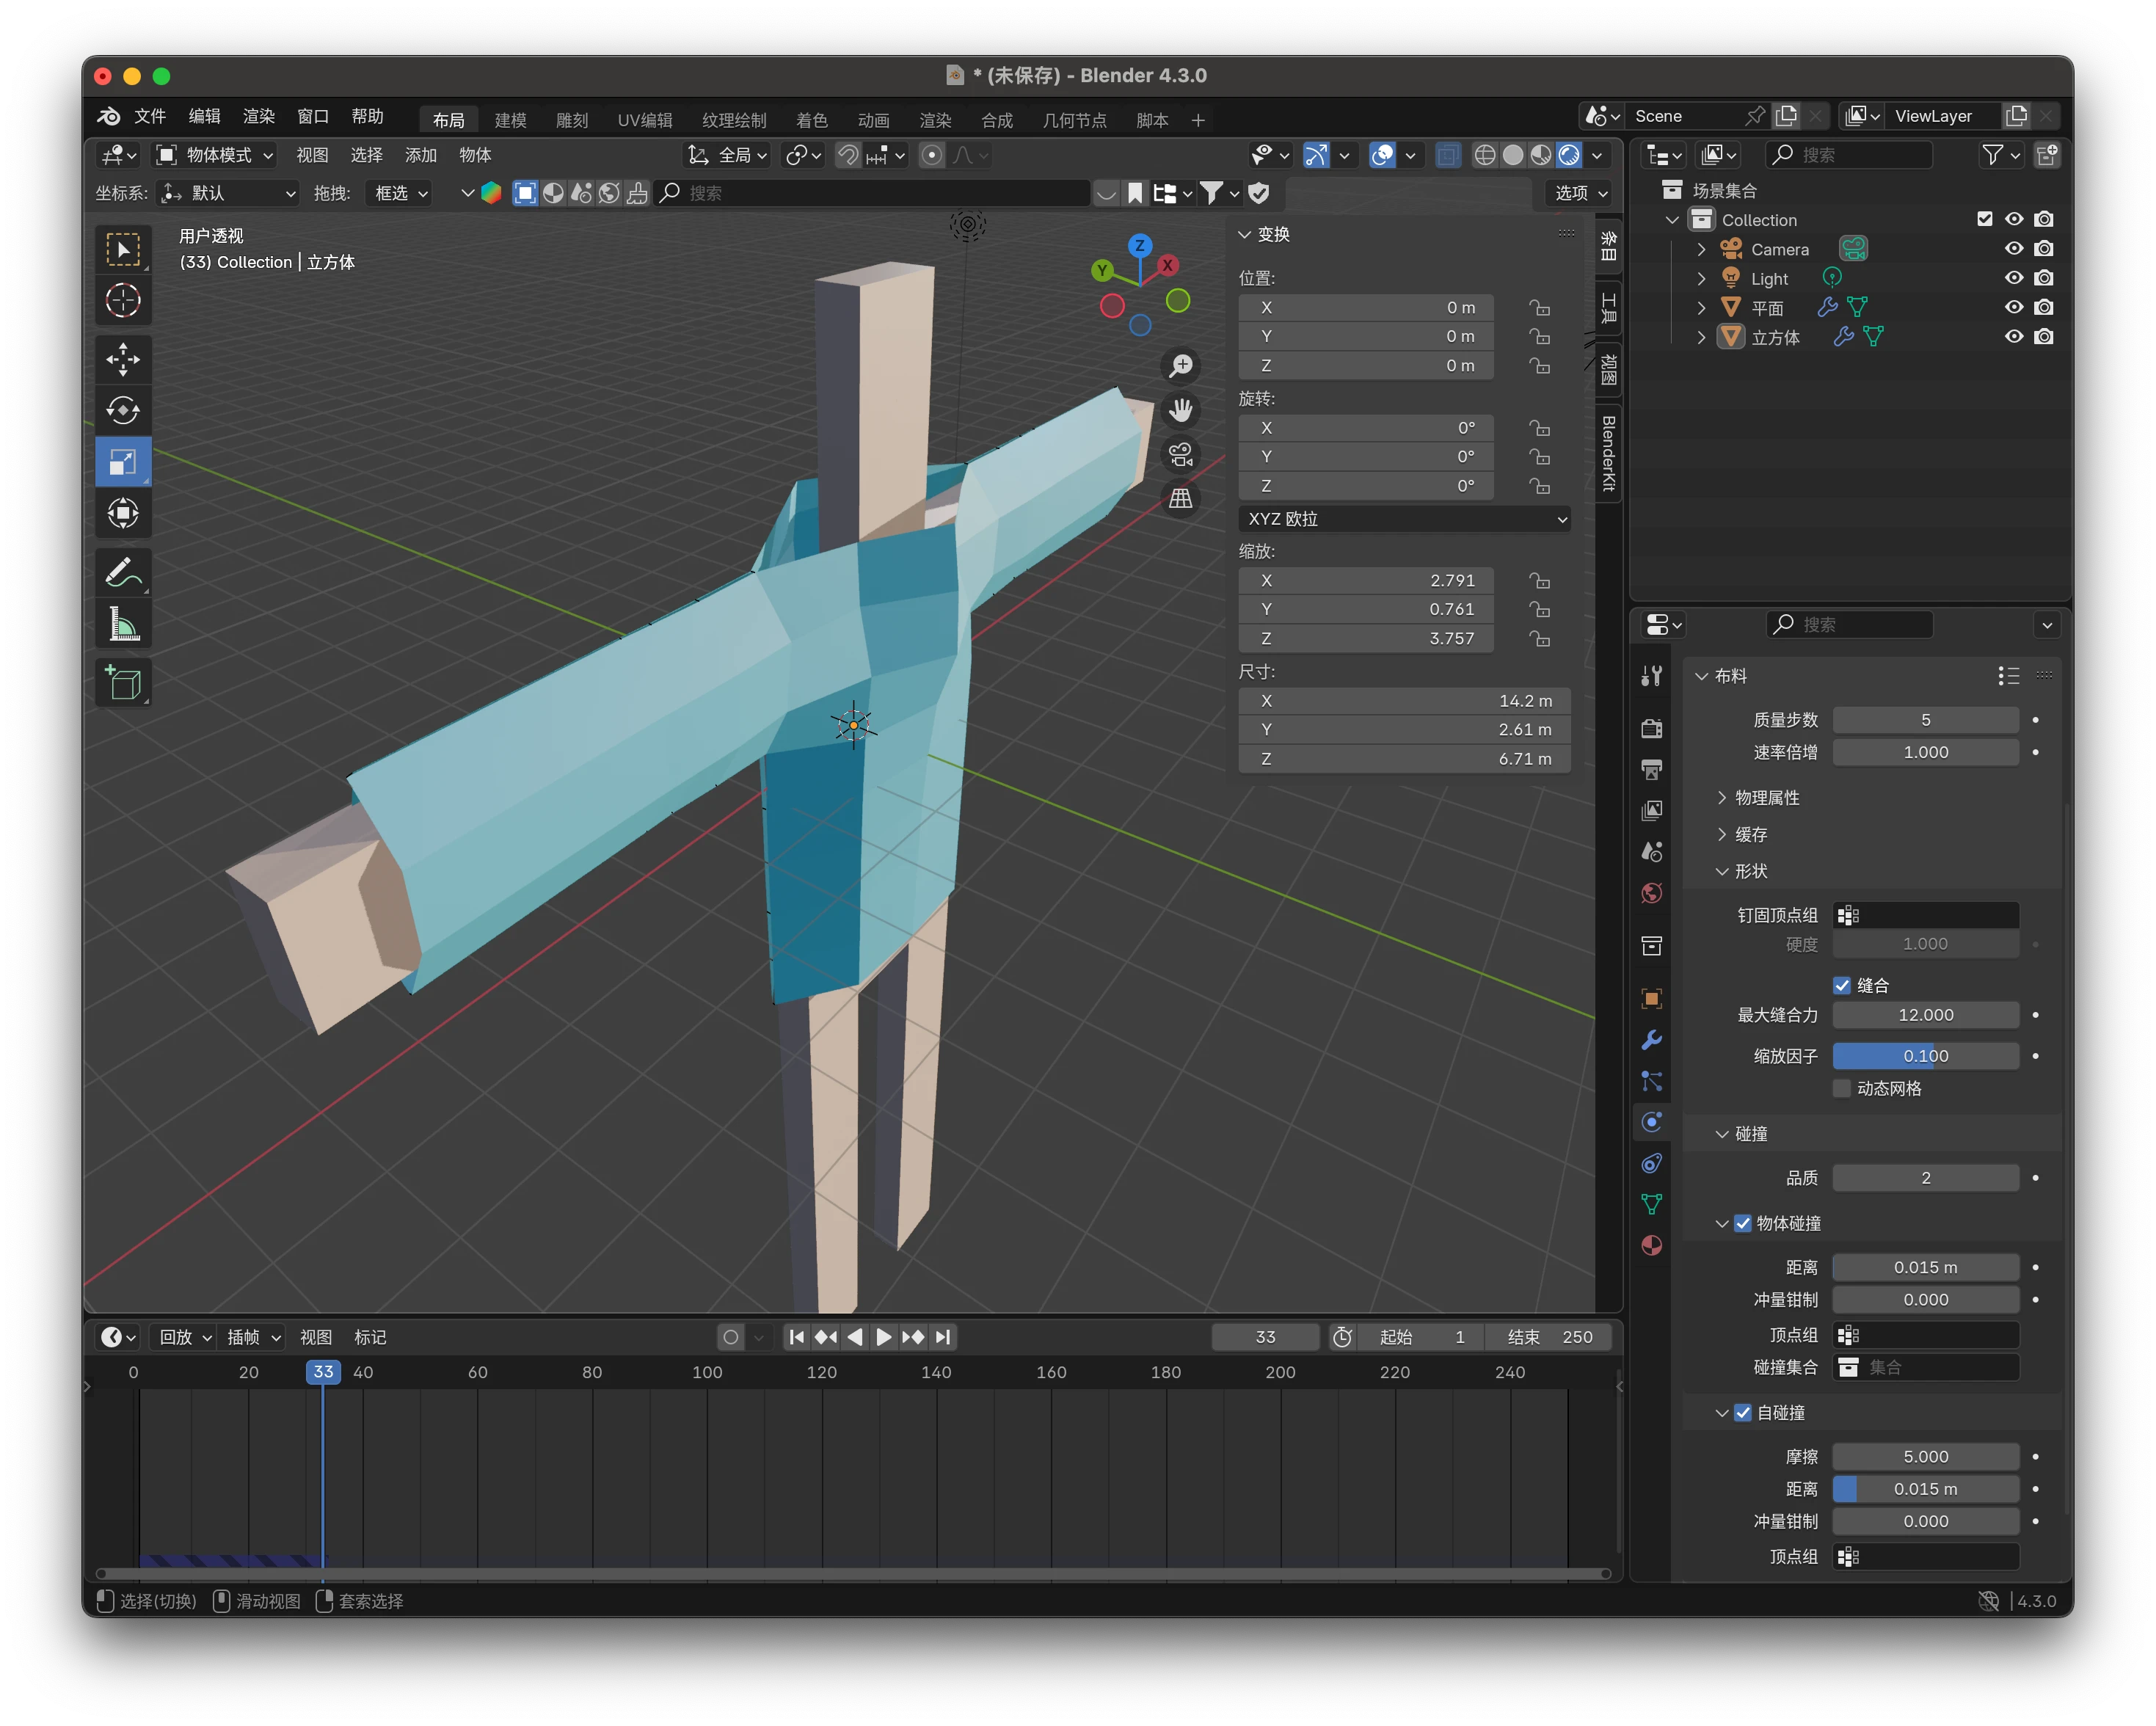Switch to rendered viewport shading

1569,155
